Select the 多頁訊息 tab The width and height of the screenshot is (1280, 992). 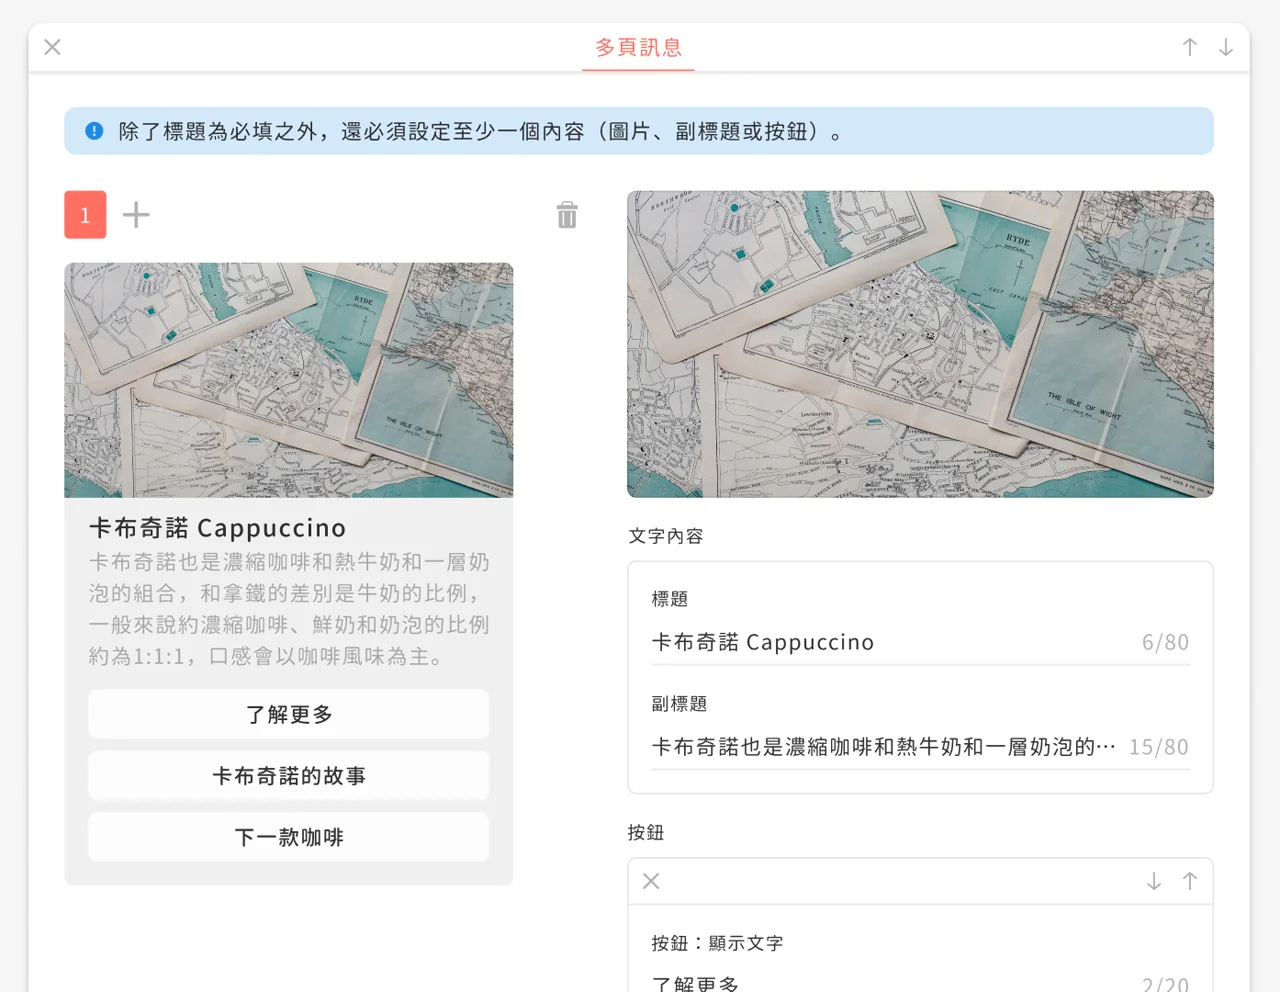(x=638, y=47)
